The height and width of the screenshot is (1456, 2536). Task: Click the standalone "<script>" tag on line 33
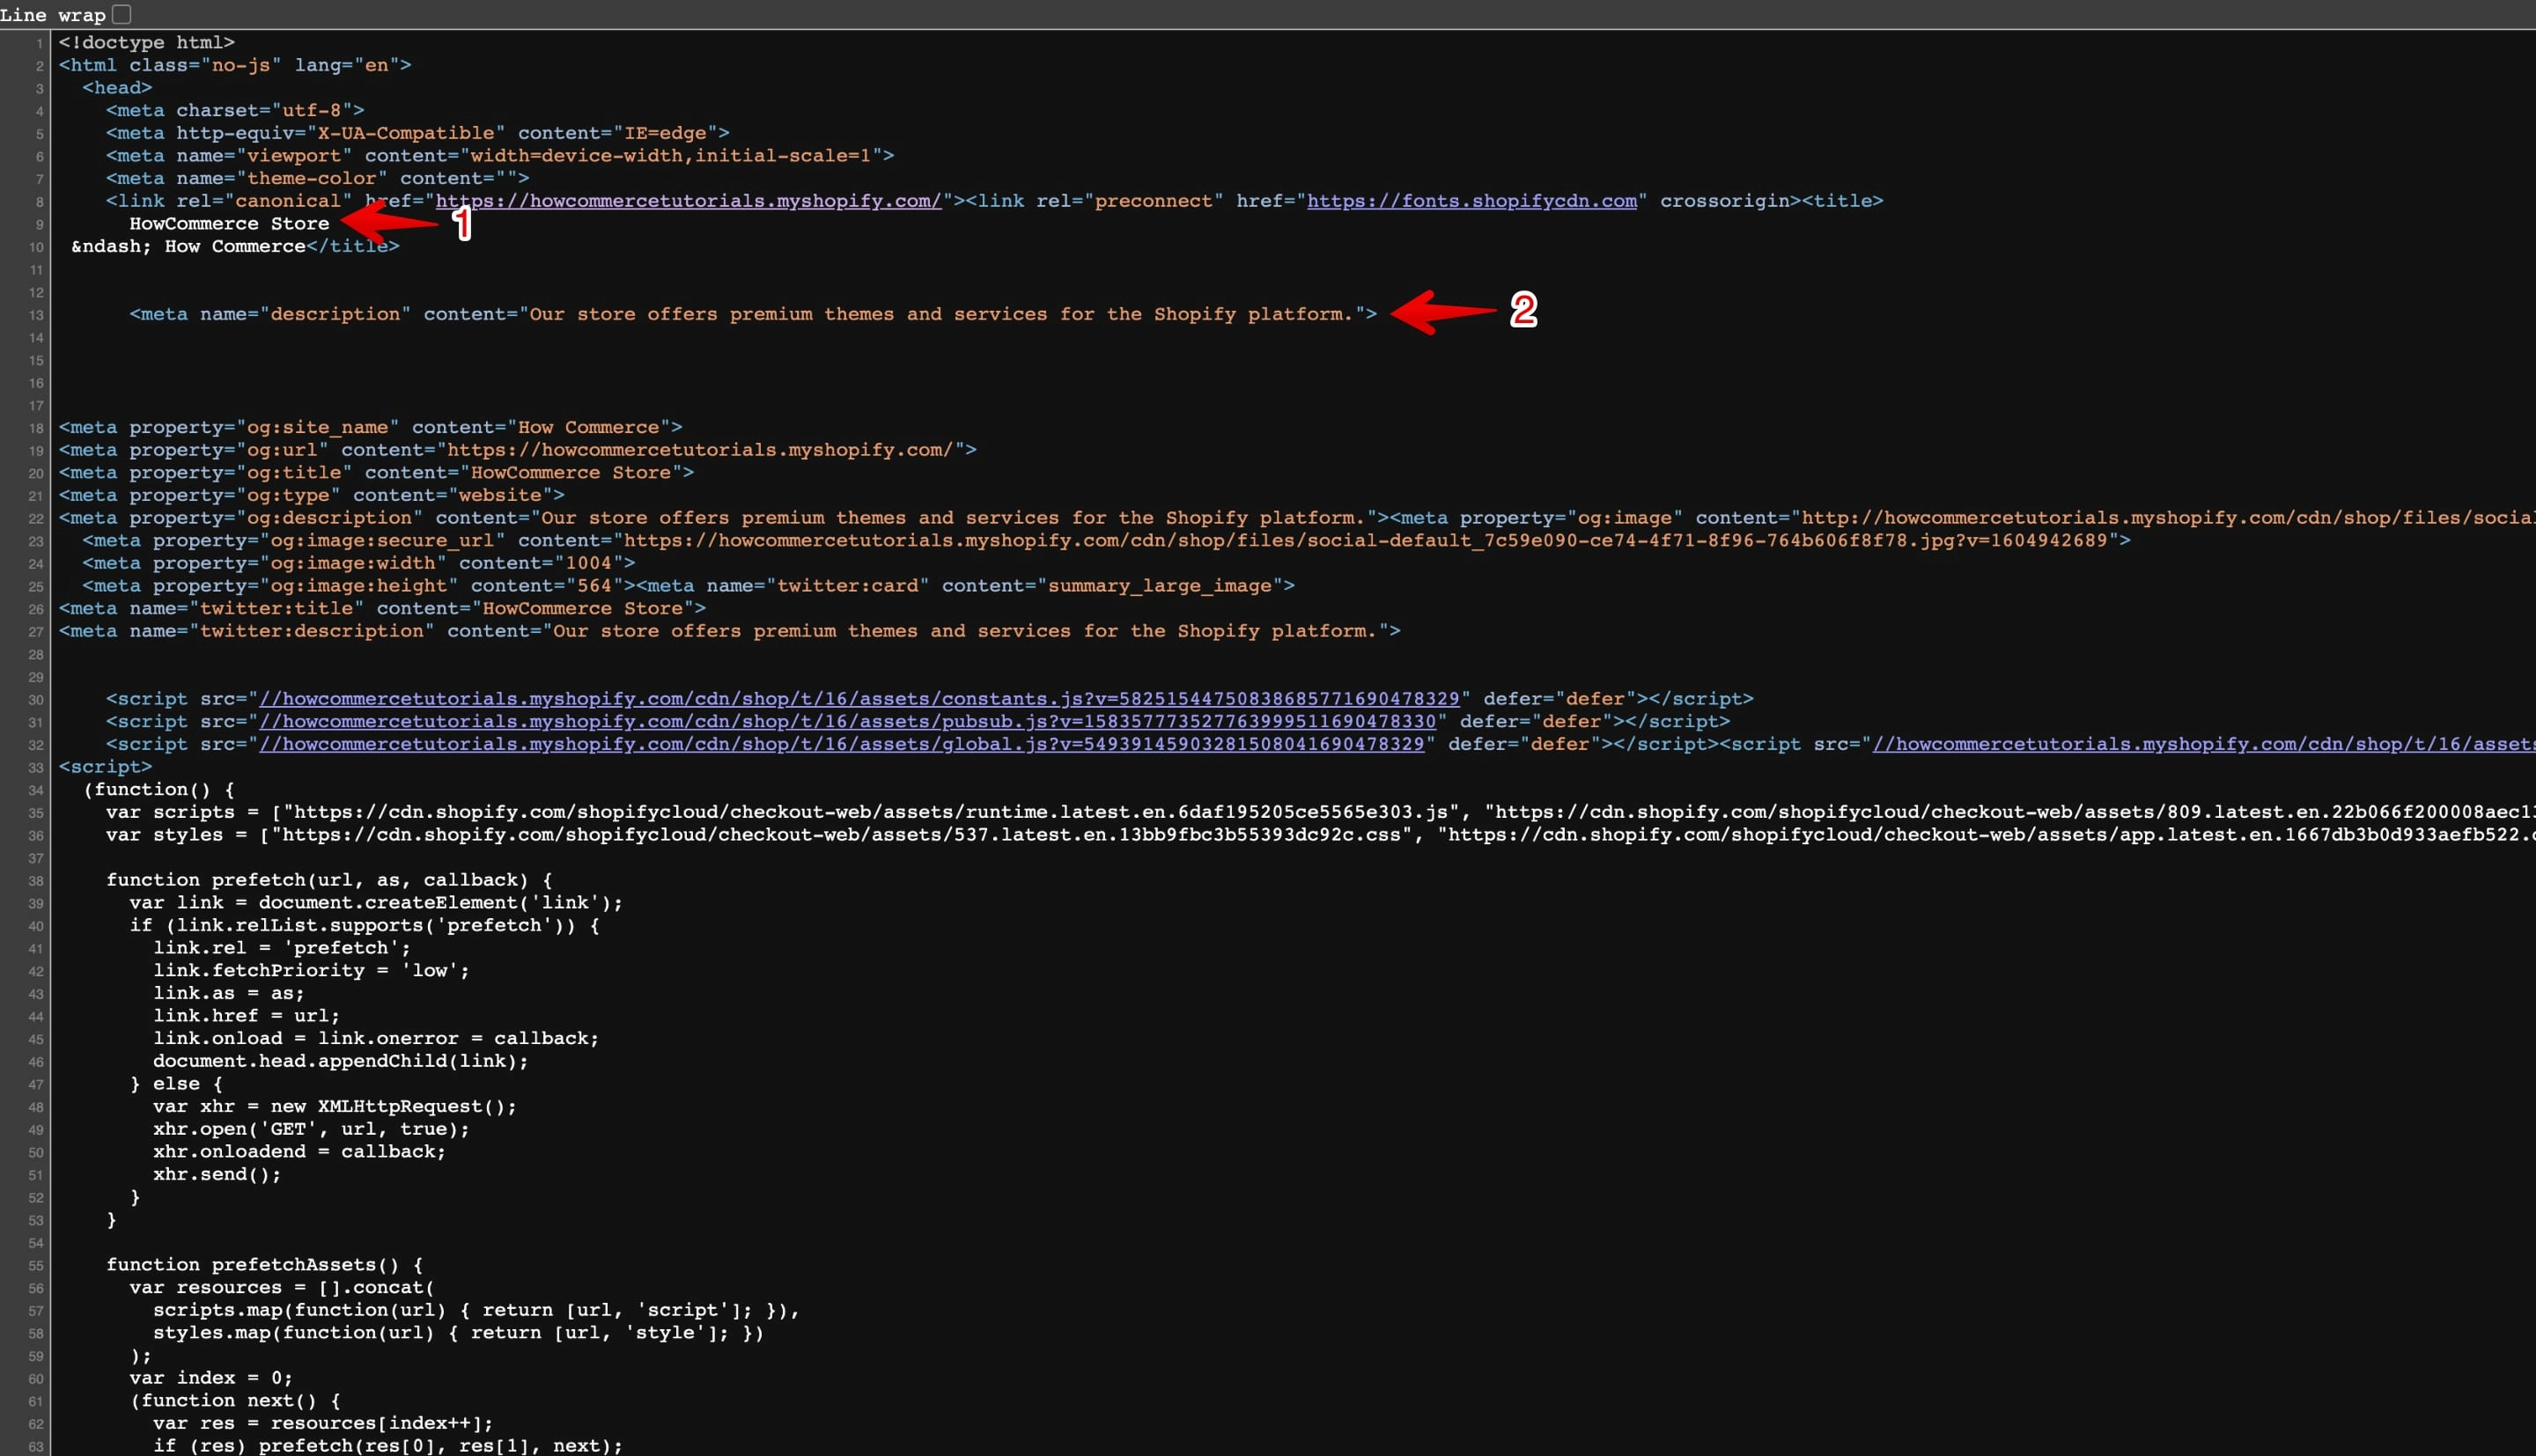point(105,767)
